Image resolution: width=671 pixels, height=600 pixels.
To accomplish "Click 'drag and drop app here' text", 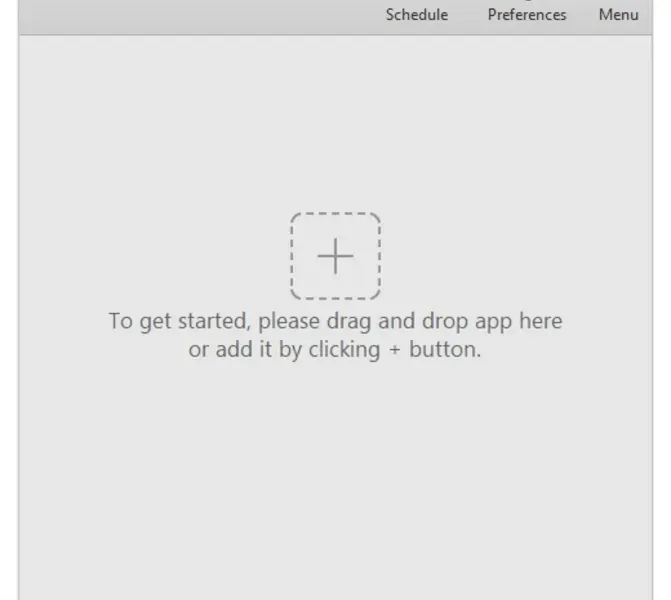I will [x=444, y=321].
